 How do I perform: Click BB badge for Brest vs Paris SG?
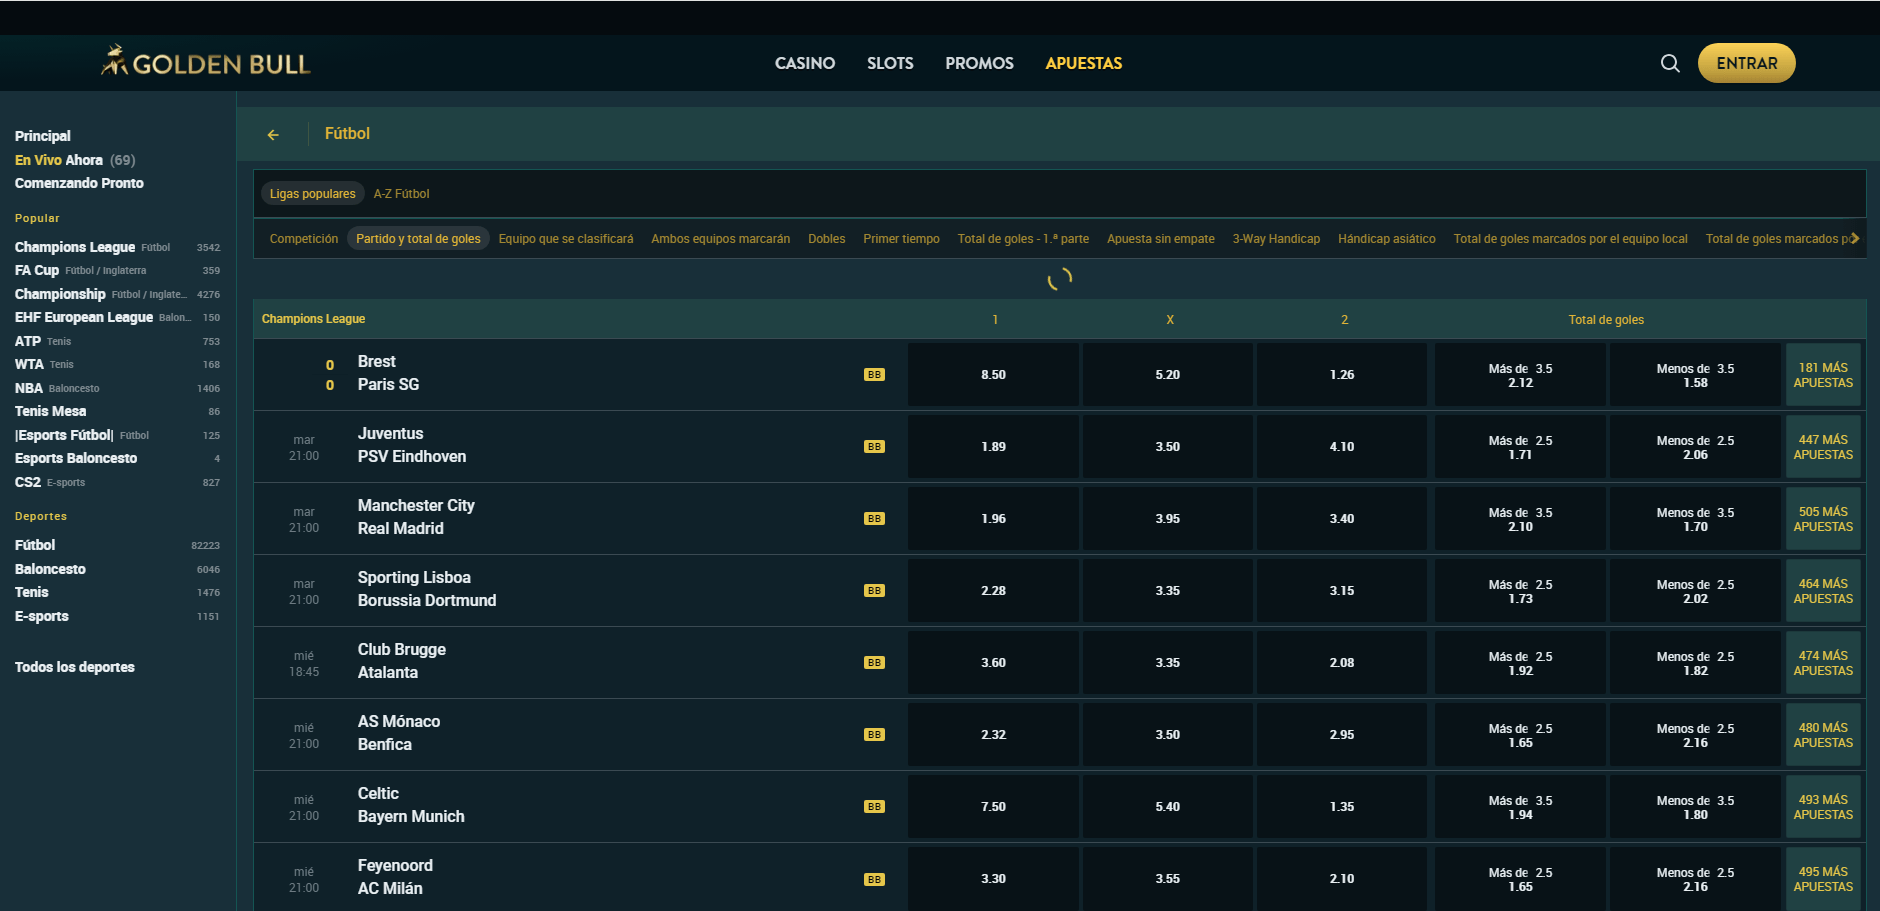pos(874,375)
